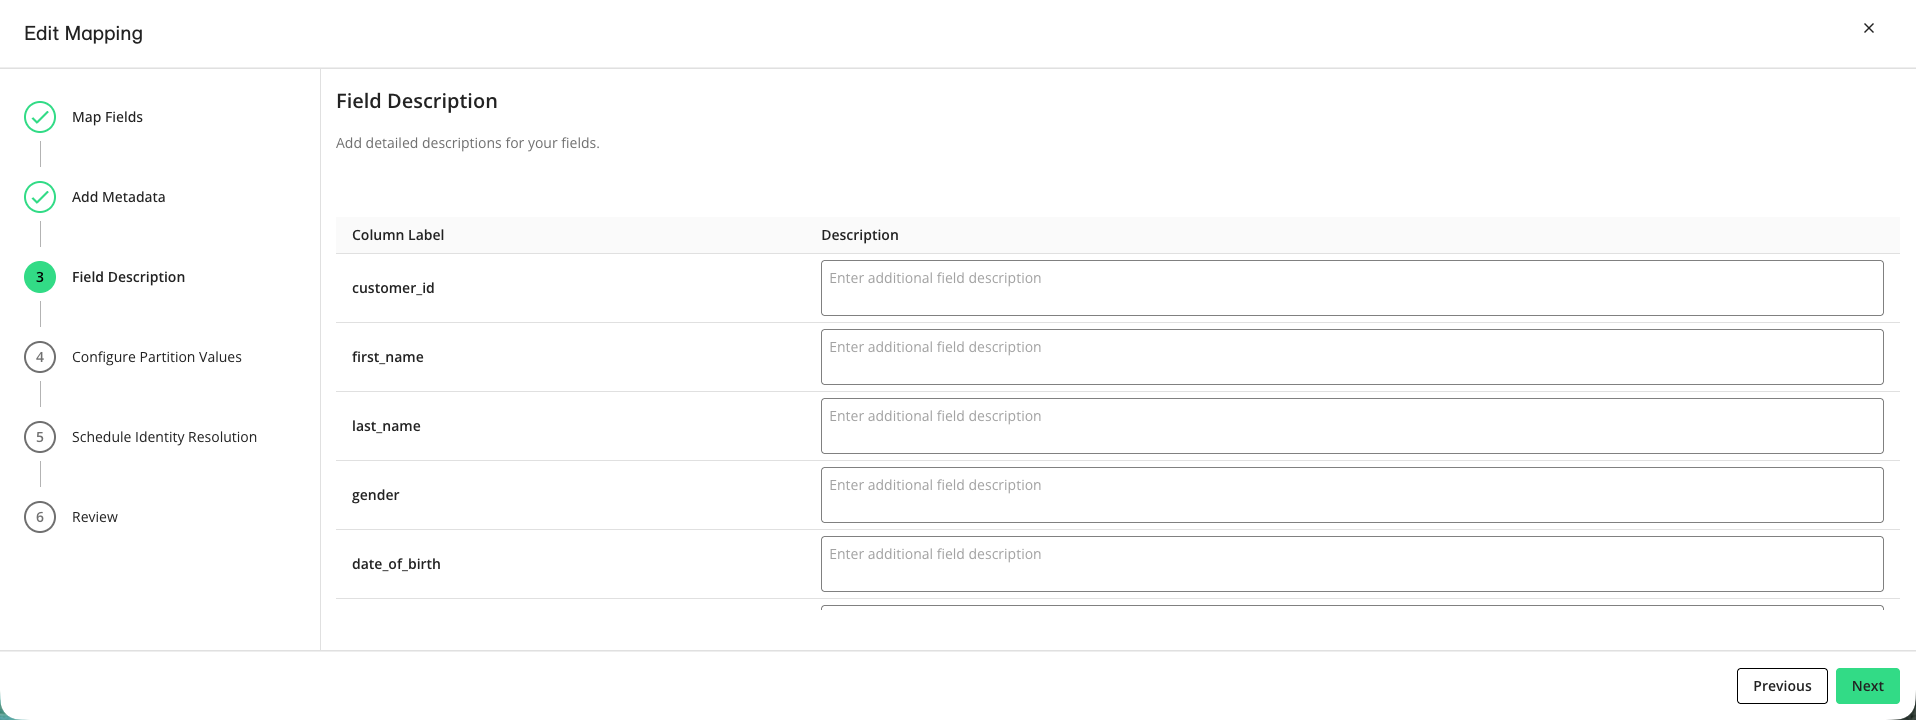Click the Description column header
This screenshot has height=720, width=1916.
[860, 235]
